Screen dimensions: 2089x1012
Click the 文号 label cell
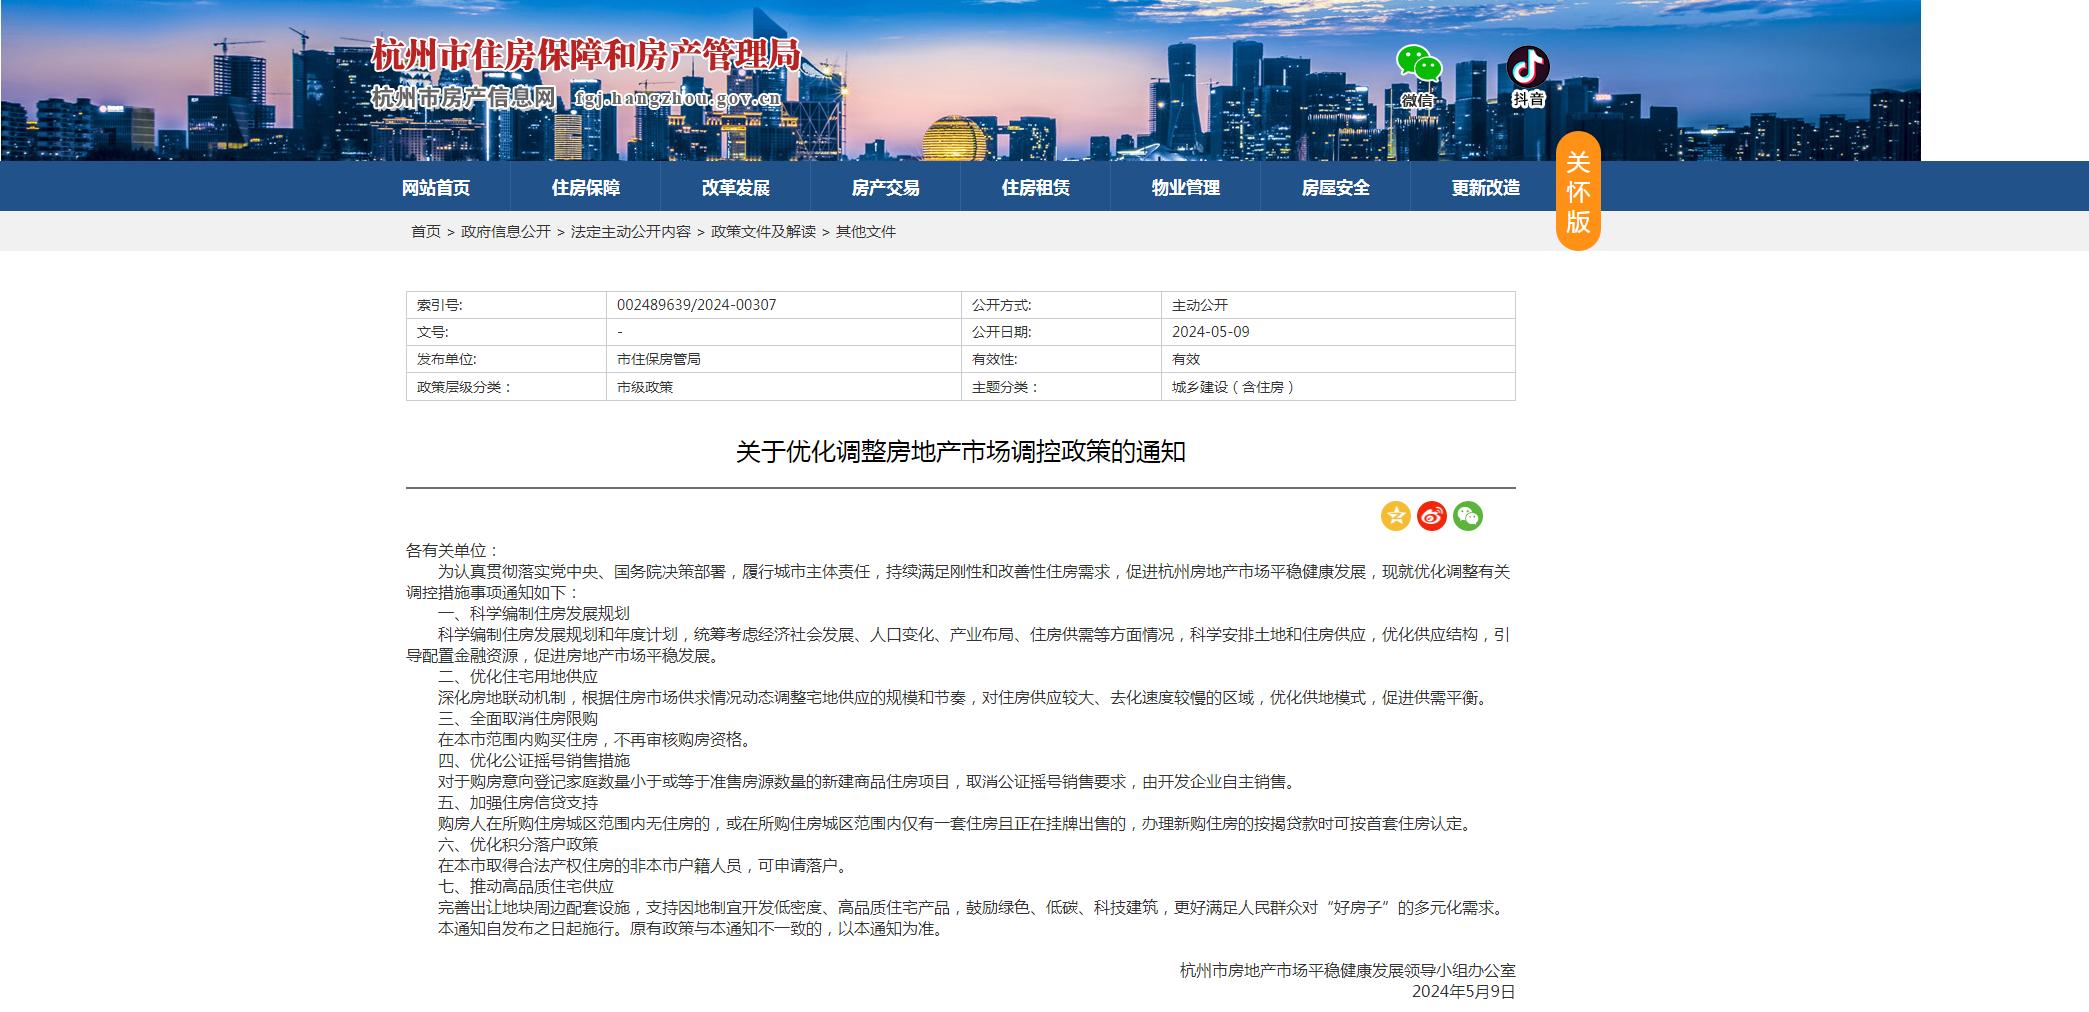click(x=506, y=332)
